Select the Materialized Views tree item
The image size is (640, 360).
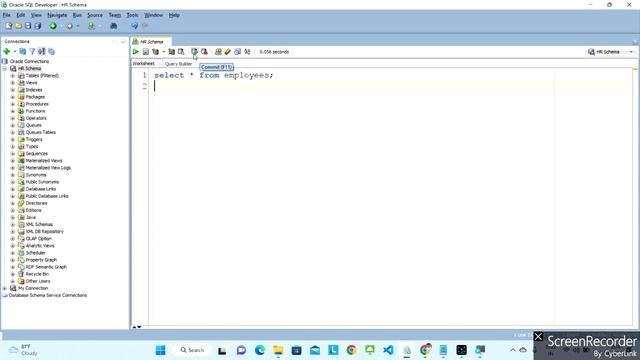44,160
